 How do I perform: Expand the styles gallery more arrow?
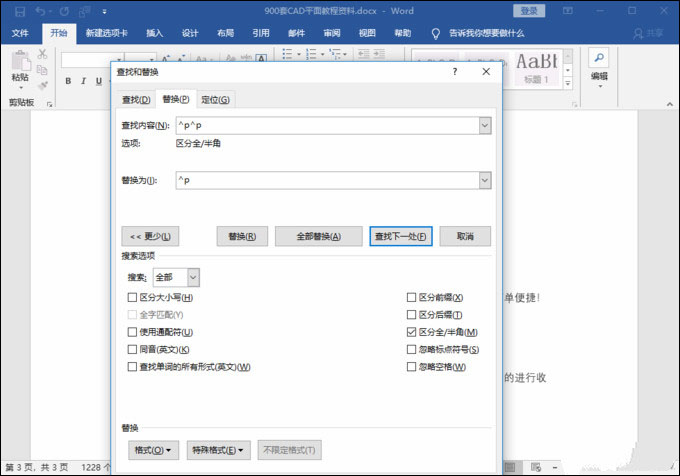click(x=568, y=84)
